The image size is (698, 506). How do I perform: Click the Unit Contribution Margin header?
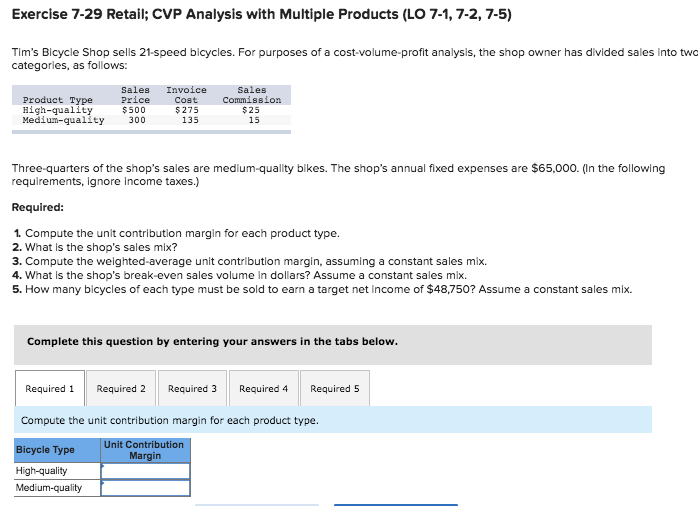[x=146, y=450]
